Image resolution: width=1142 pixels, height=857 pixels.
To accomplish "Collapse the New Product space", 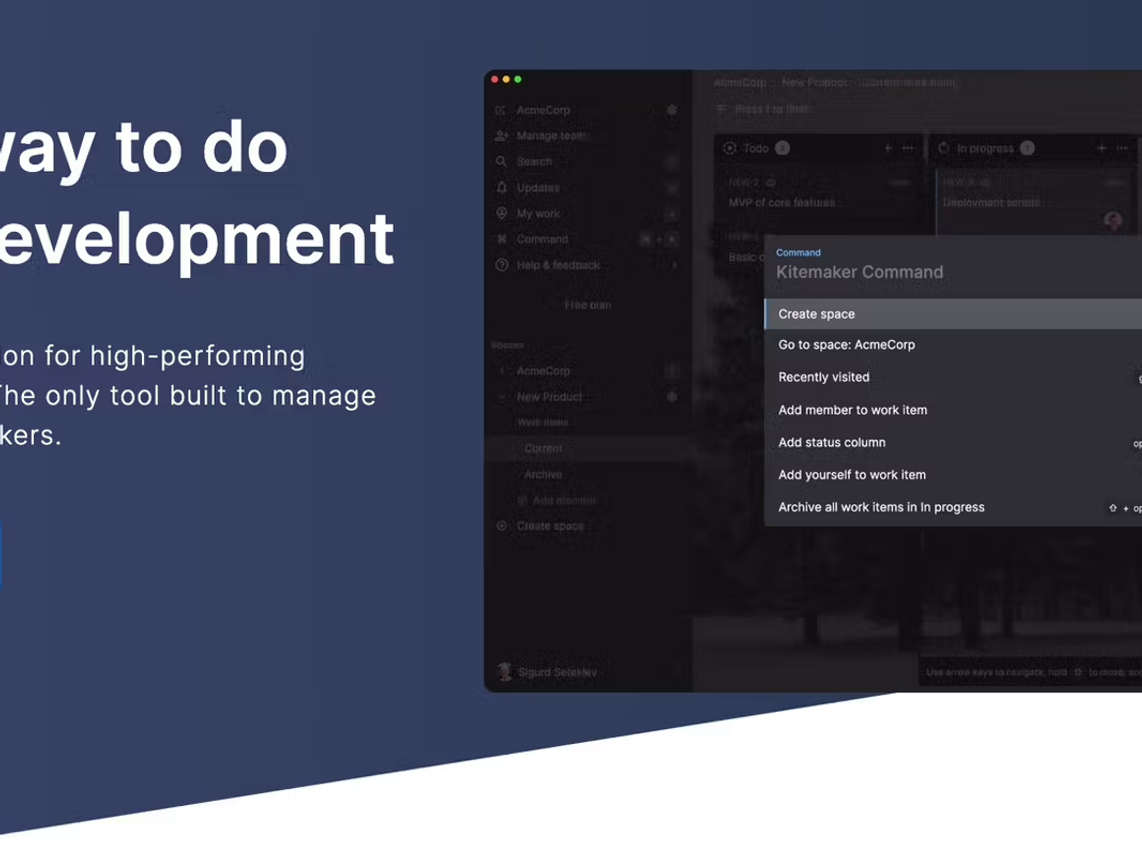I will pos(501,397).
